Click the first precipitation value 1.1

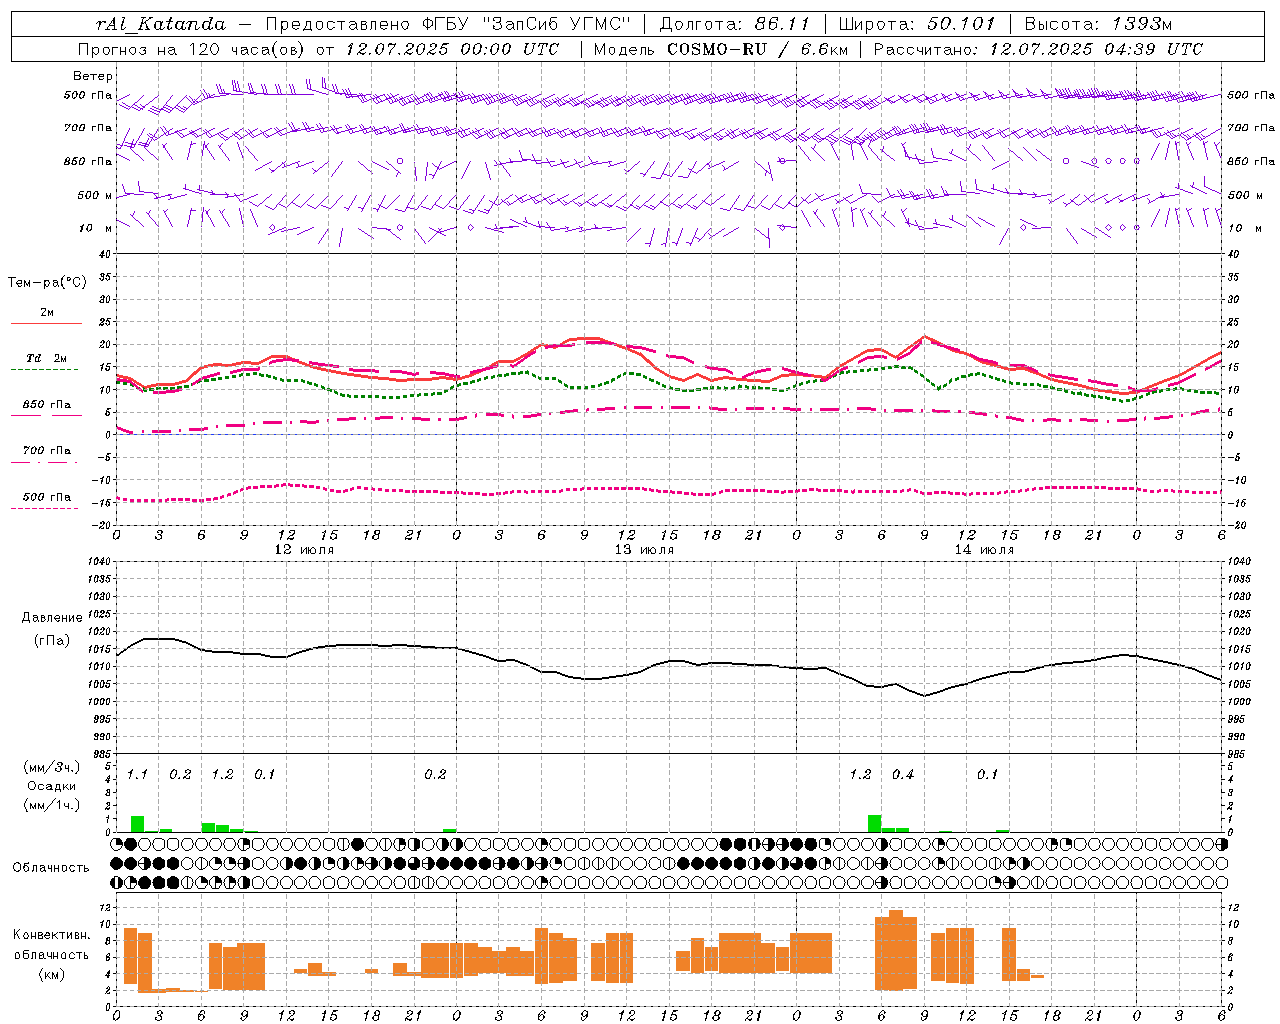coord(137,774)
